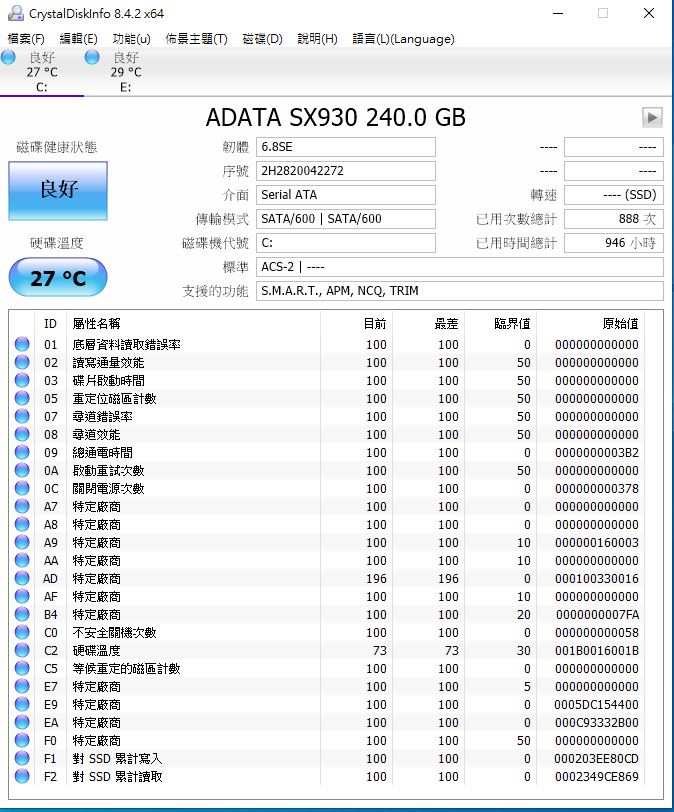Click the status icon for attribute 01

pos(22,344)
